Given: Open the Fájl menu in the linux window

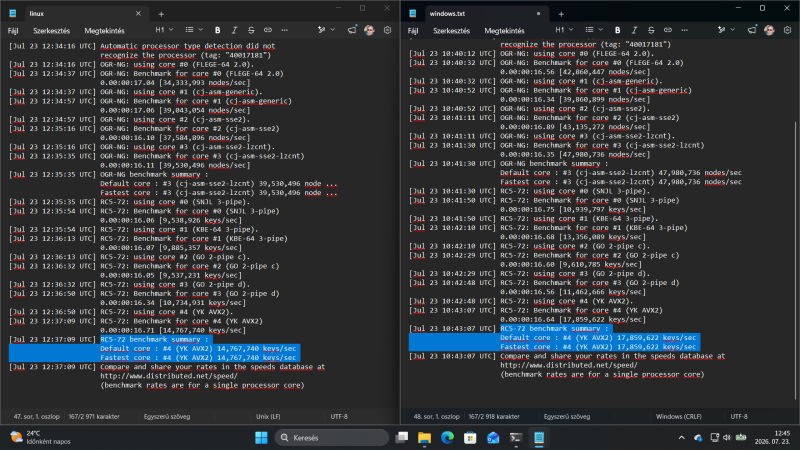Looking at the screenshot, I should pos(13,31).
